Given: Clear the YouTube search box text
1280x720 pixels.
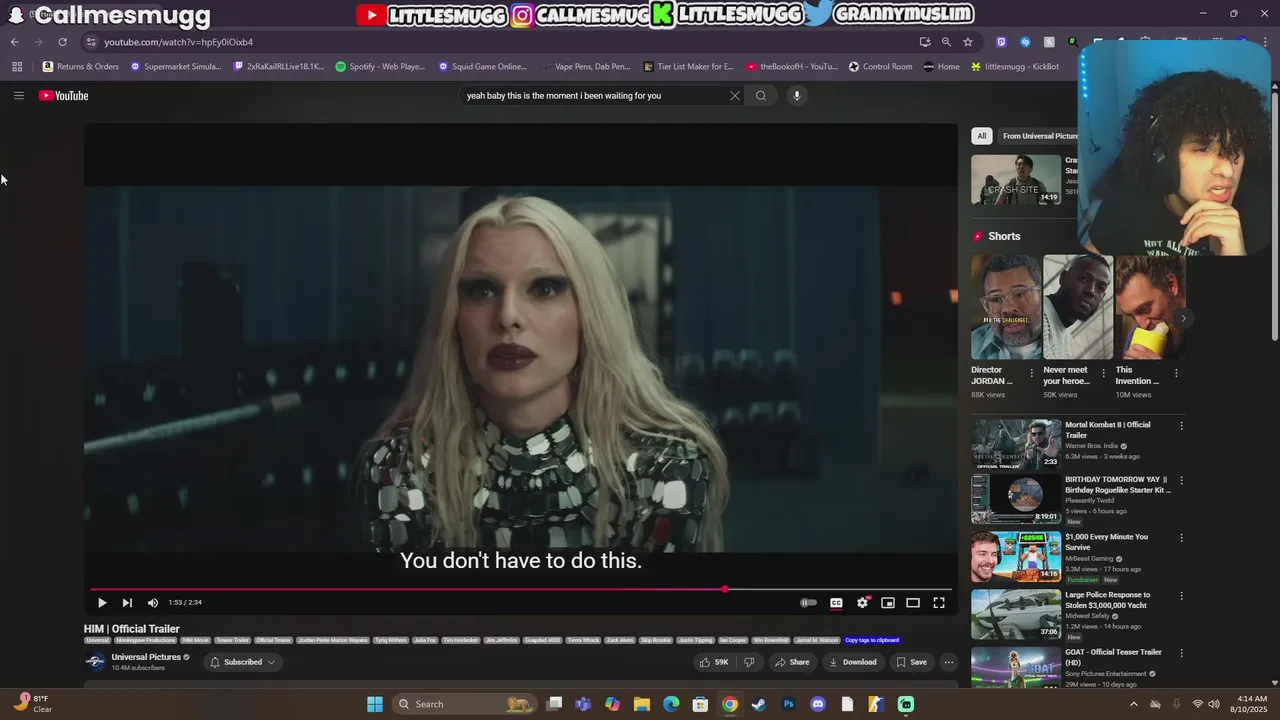Looking at the screenshot, I should (x=735, y=95).
